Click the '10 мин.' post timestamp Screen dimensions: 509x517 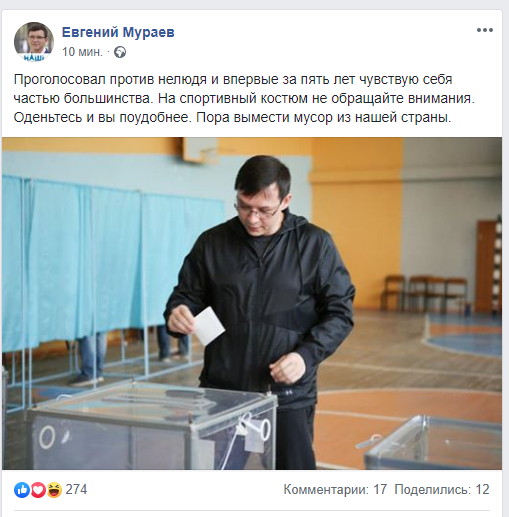pyautogui.click(x=82, y=52)
